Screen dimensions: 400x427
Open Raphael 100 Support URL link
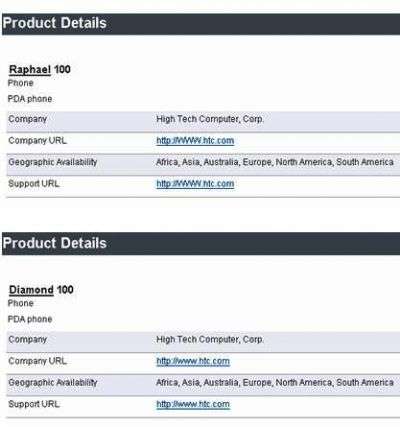[x=195, y=184]
